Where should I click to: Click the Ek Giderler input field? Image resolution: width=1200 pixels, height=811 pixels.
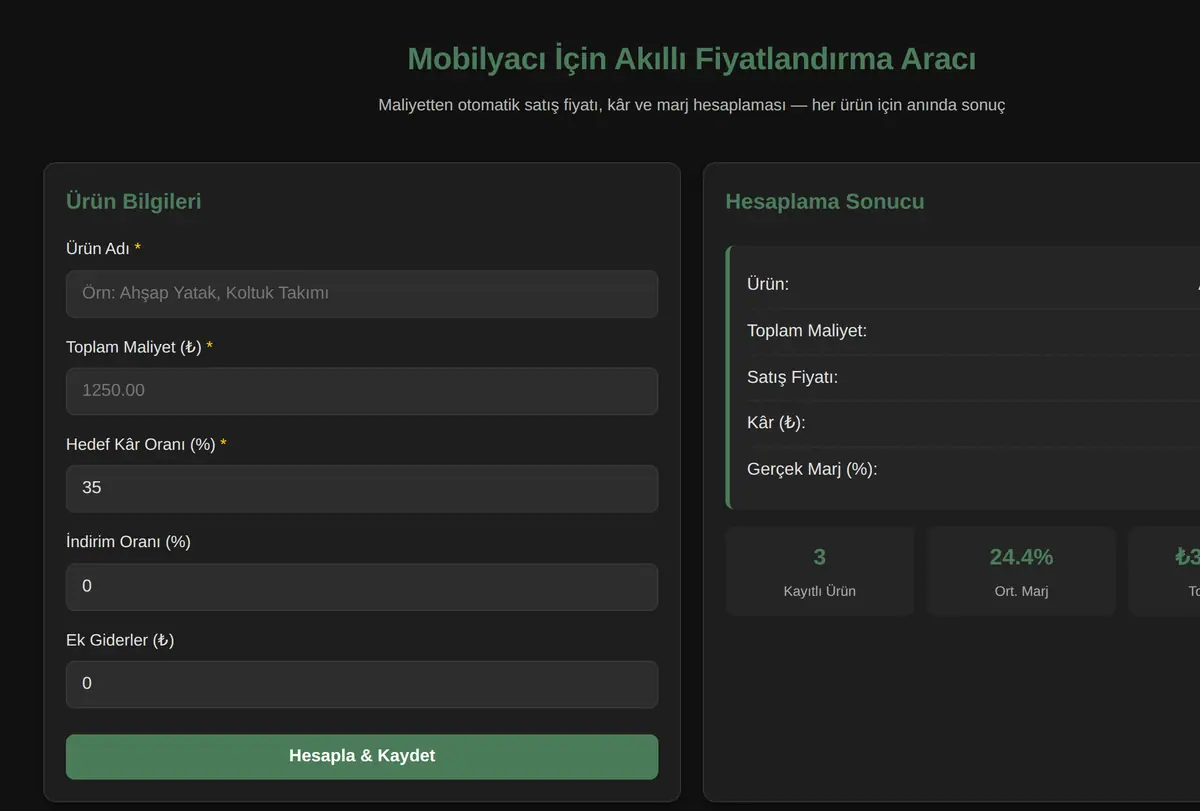pyautogui.click(x=362, y=684)
